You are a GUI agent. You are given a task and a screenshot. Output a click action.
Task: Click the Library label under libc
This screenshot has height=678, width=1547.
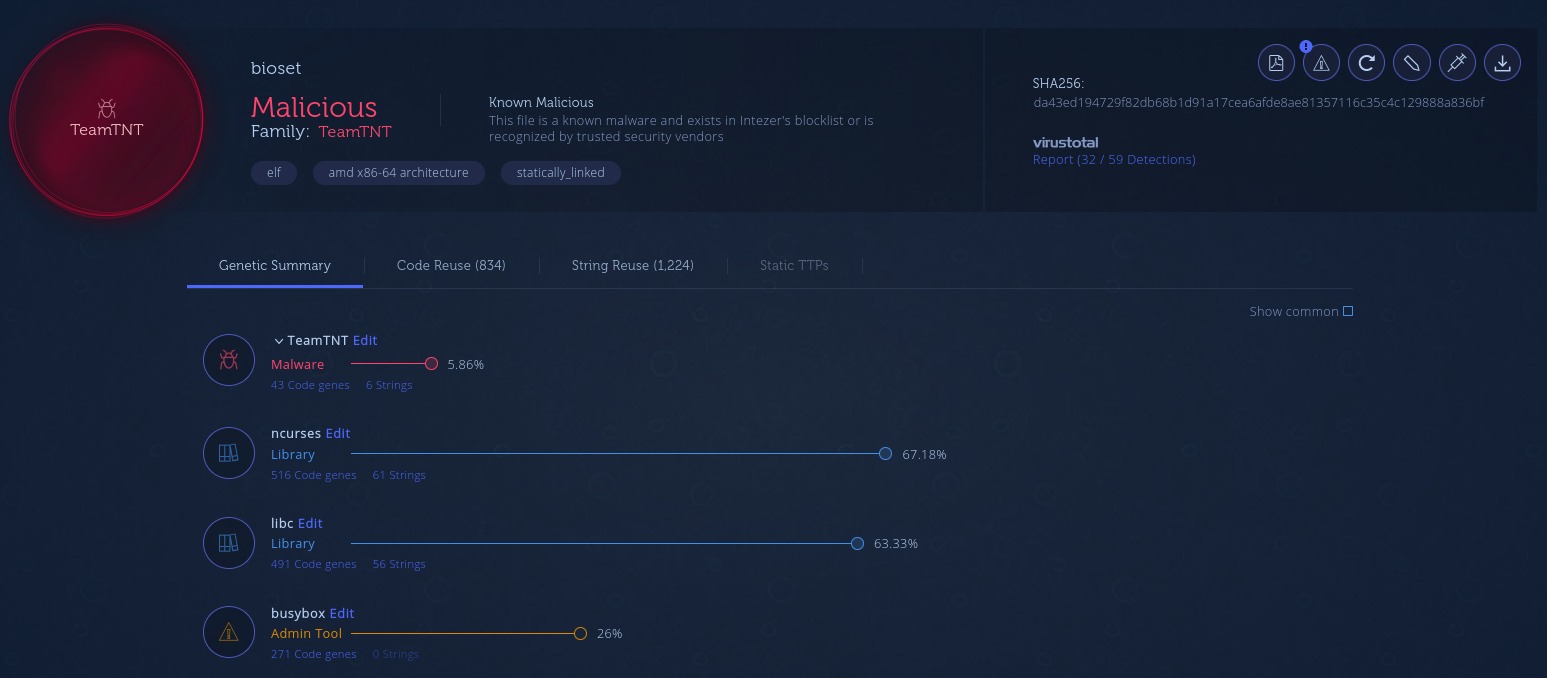293,543
